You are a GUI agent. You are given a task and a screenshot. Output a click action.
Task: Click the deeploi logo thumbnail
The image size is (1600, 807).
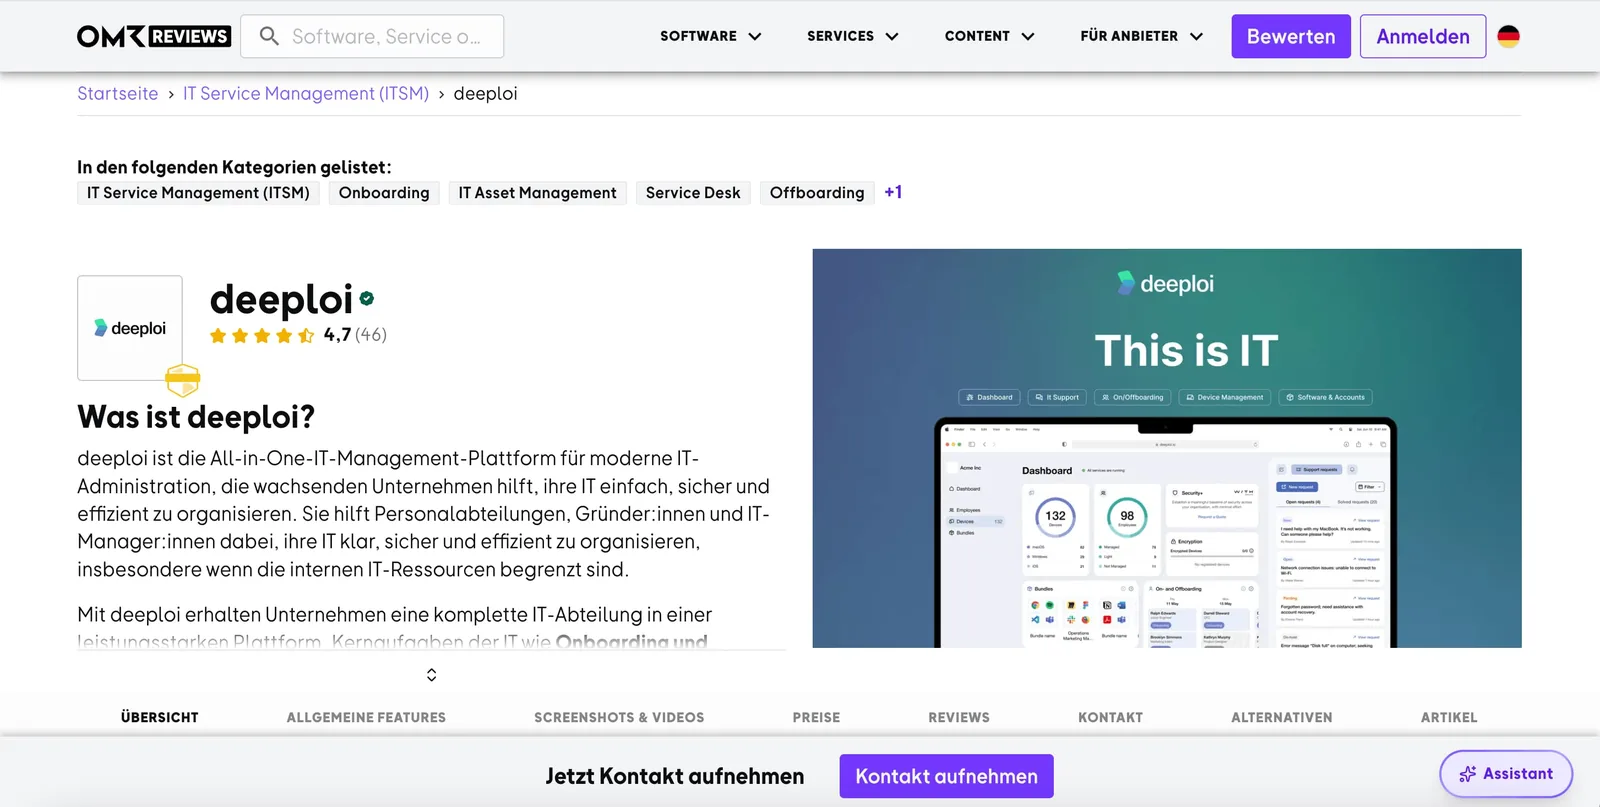click(130, 328)
